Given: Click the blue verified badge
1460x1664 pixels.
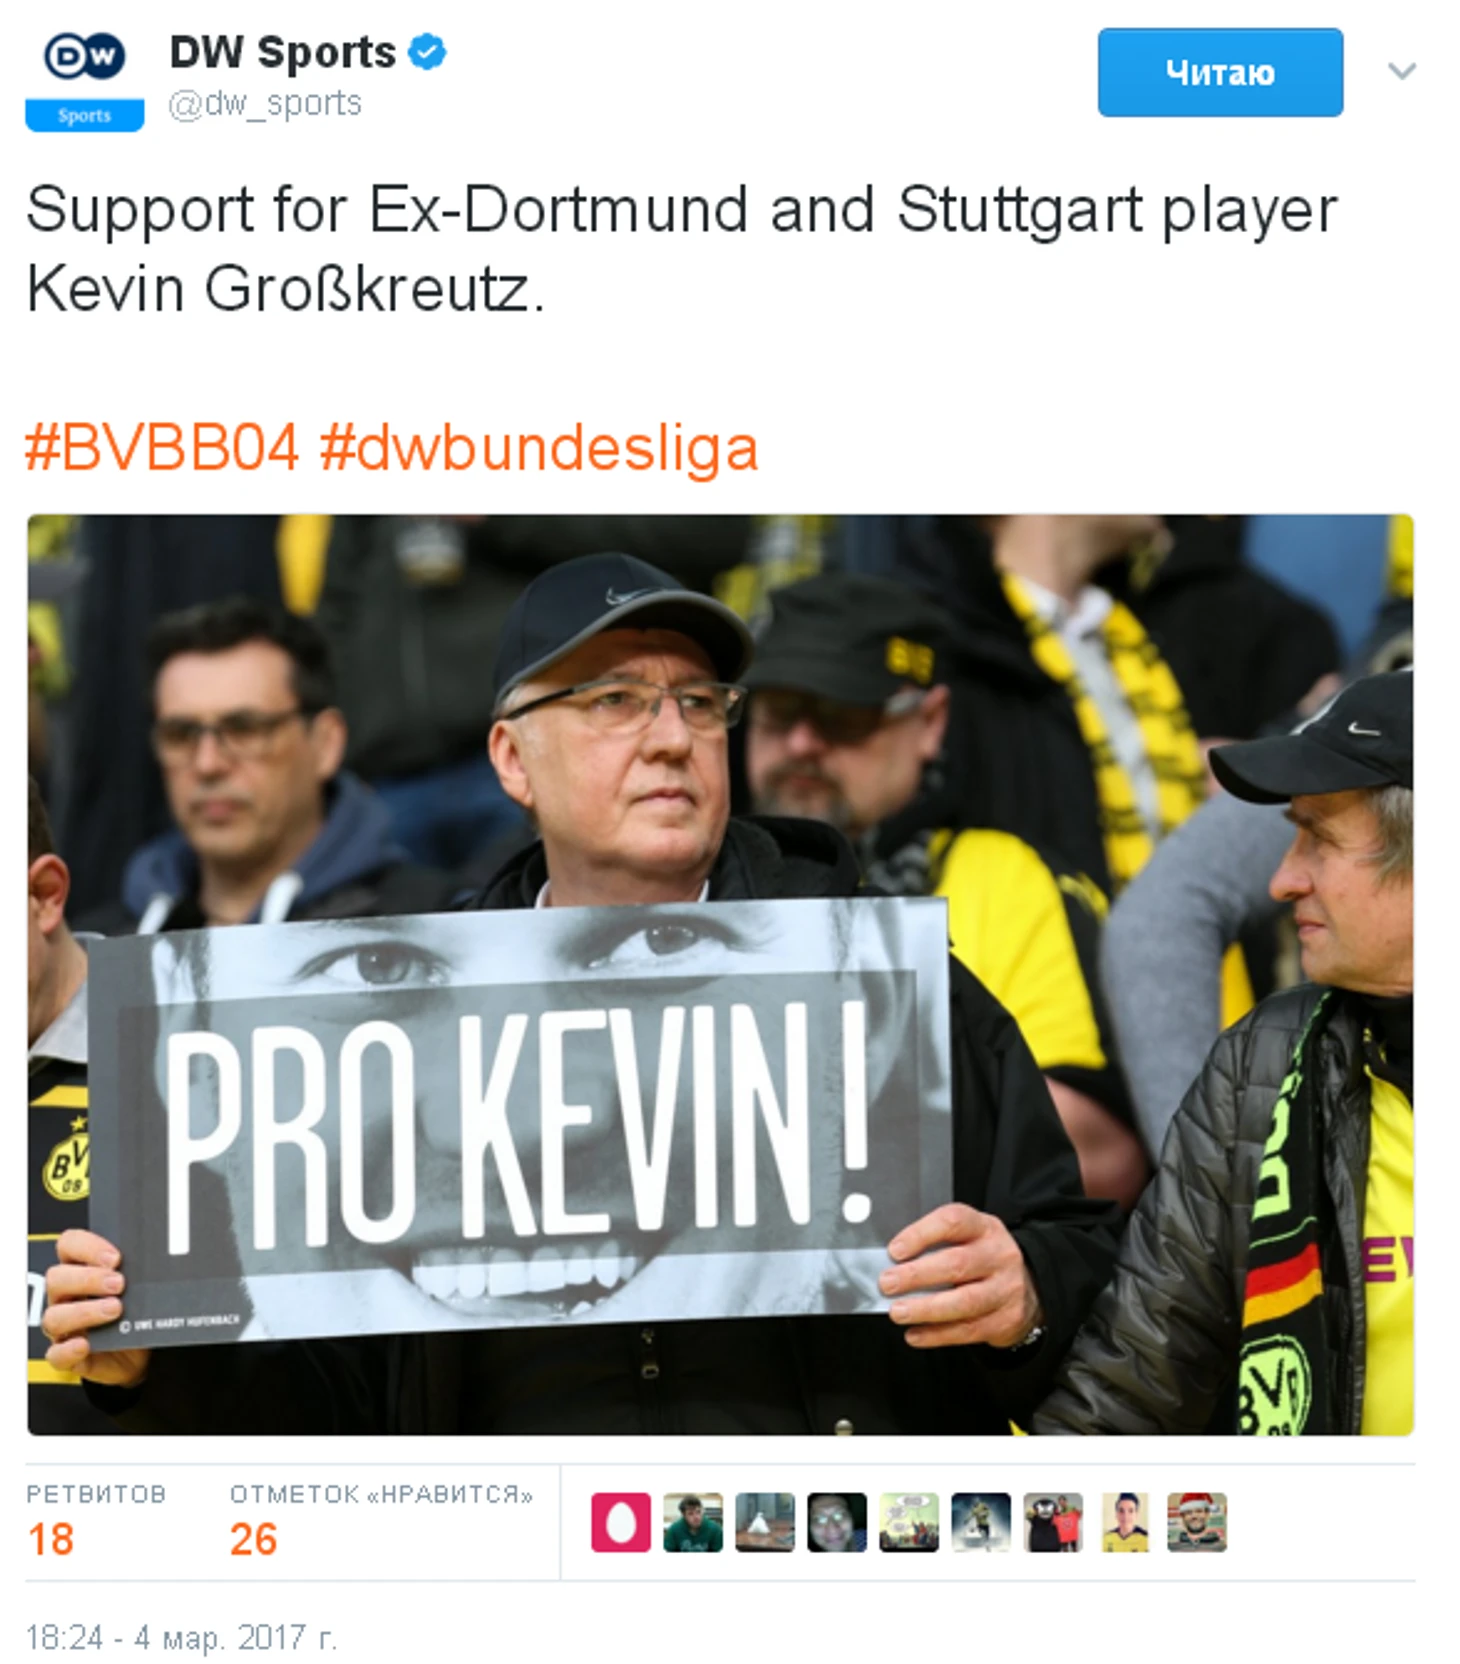Looking at the screenshot, I should (x=428, y=52).
